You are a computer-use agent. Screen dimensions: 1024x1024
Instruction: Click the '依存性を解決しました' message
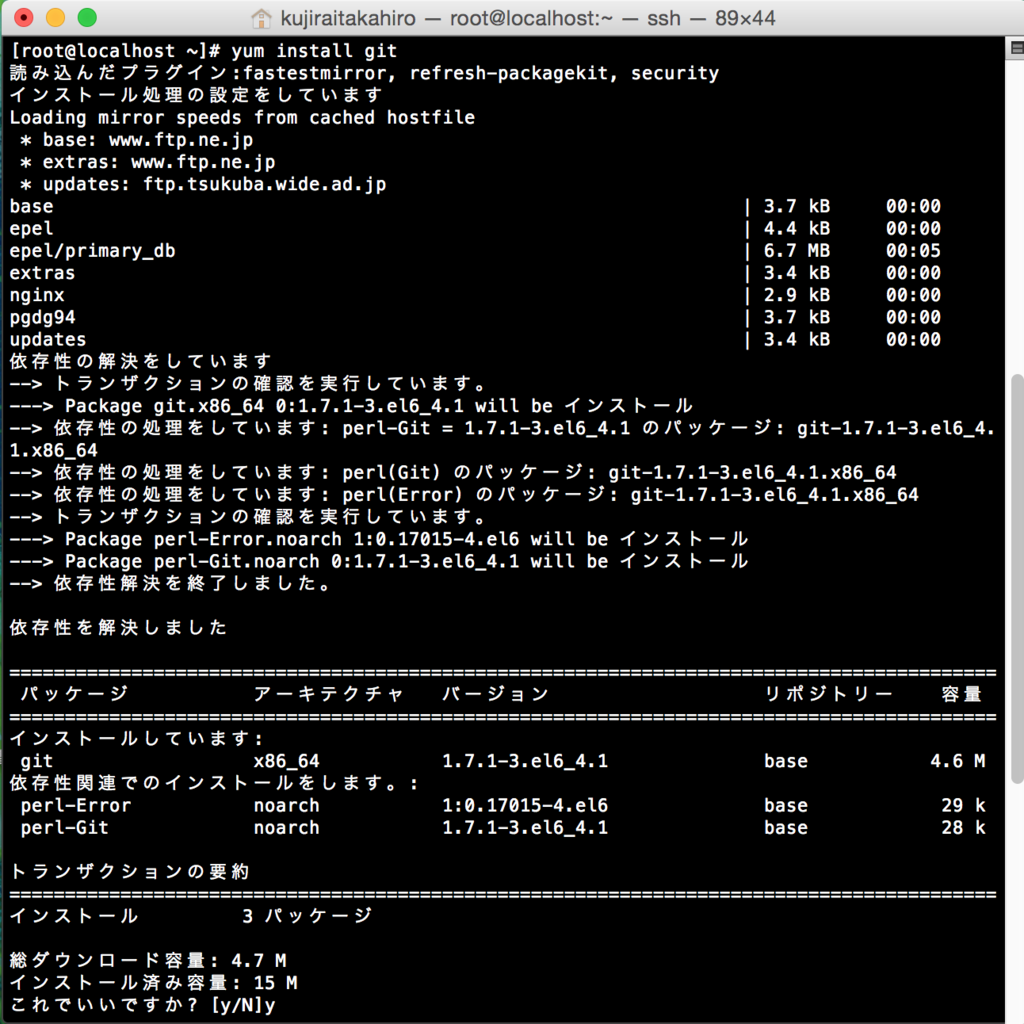118,628
